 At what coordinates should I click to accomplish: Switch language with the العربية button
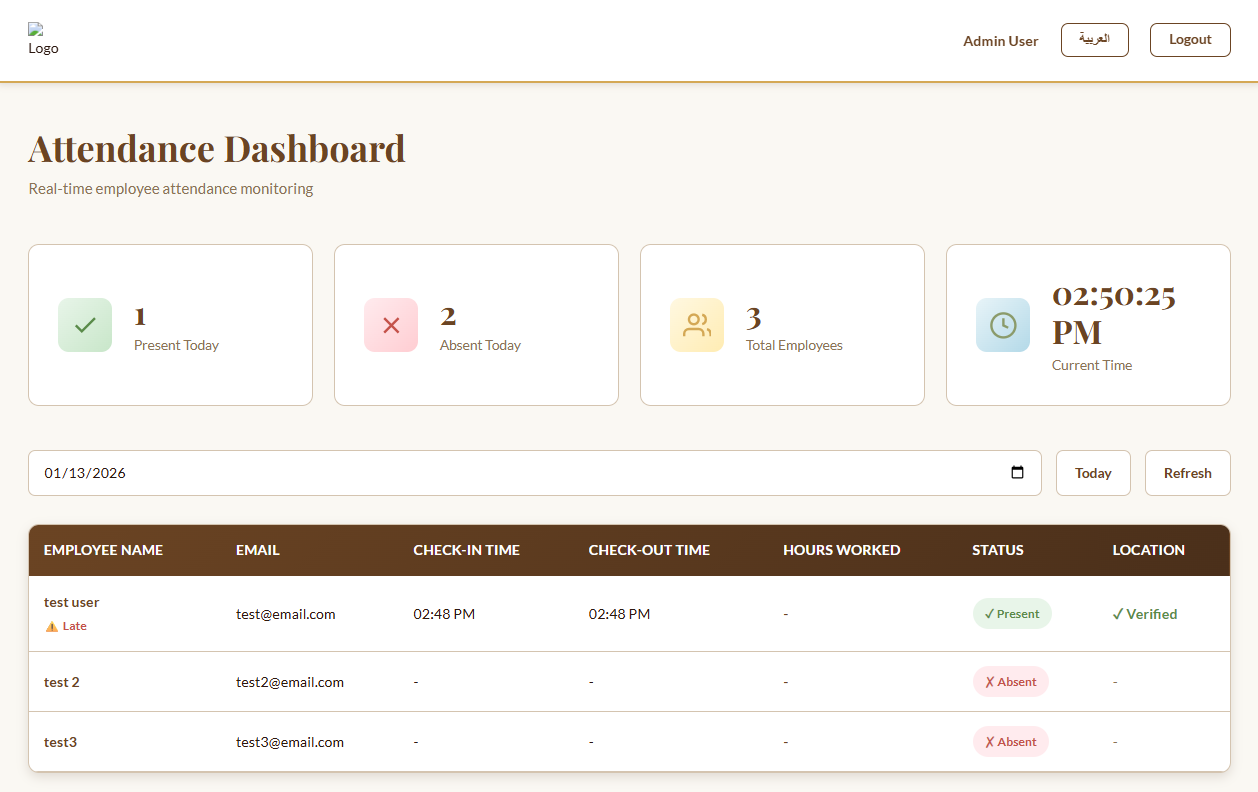(1094, 40)
